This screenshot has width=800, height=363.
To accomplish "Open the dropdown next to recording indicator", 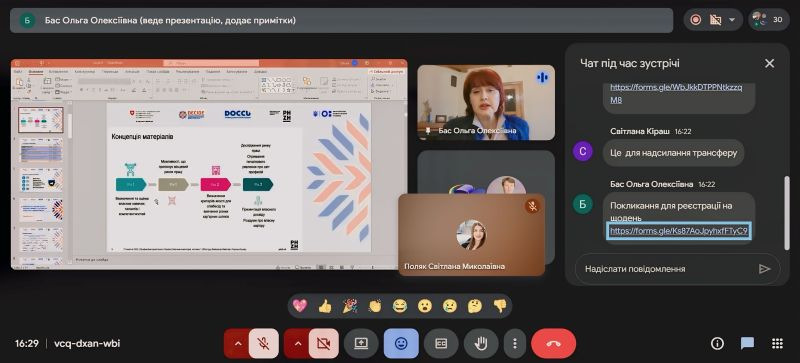I will 733,20.
